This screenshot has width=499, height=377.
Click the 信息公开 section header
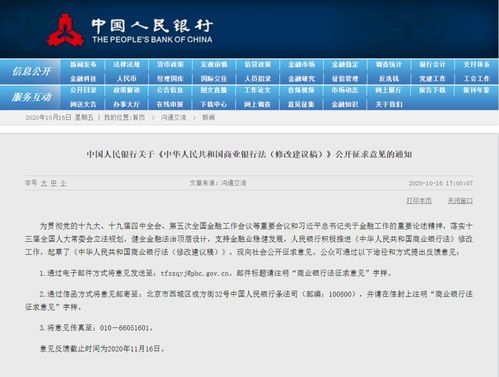(31, 71)
